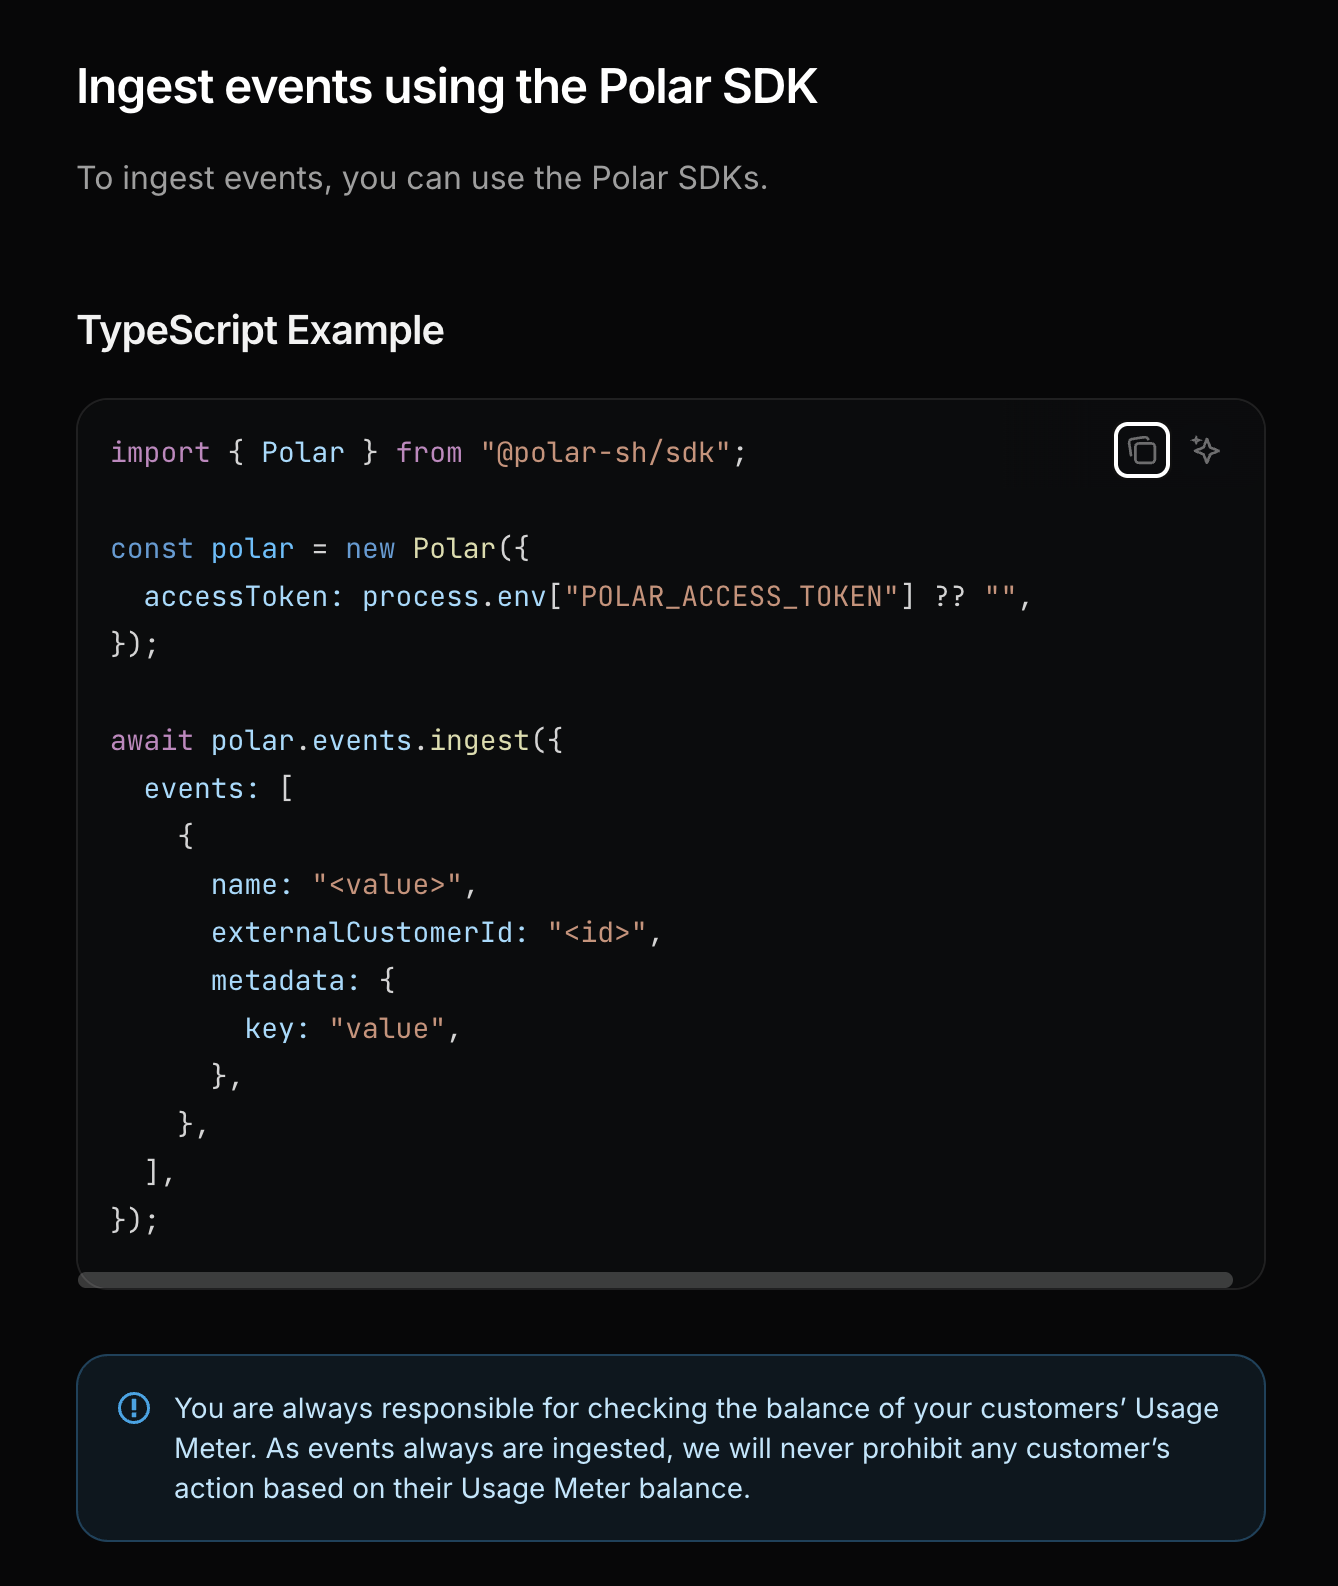Click the "POLAR_ACCESS_TOKEN" string in code

tap(731, 597)
